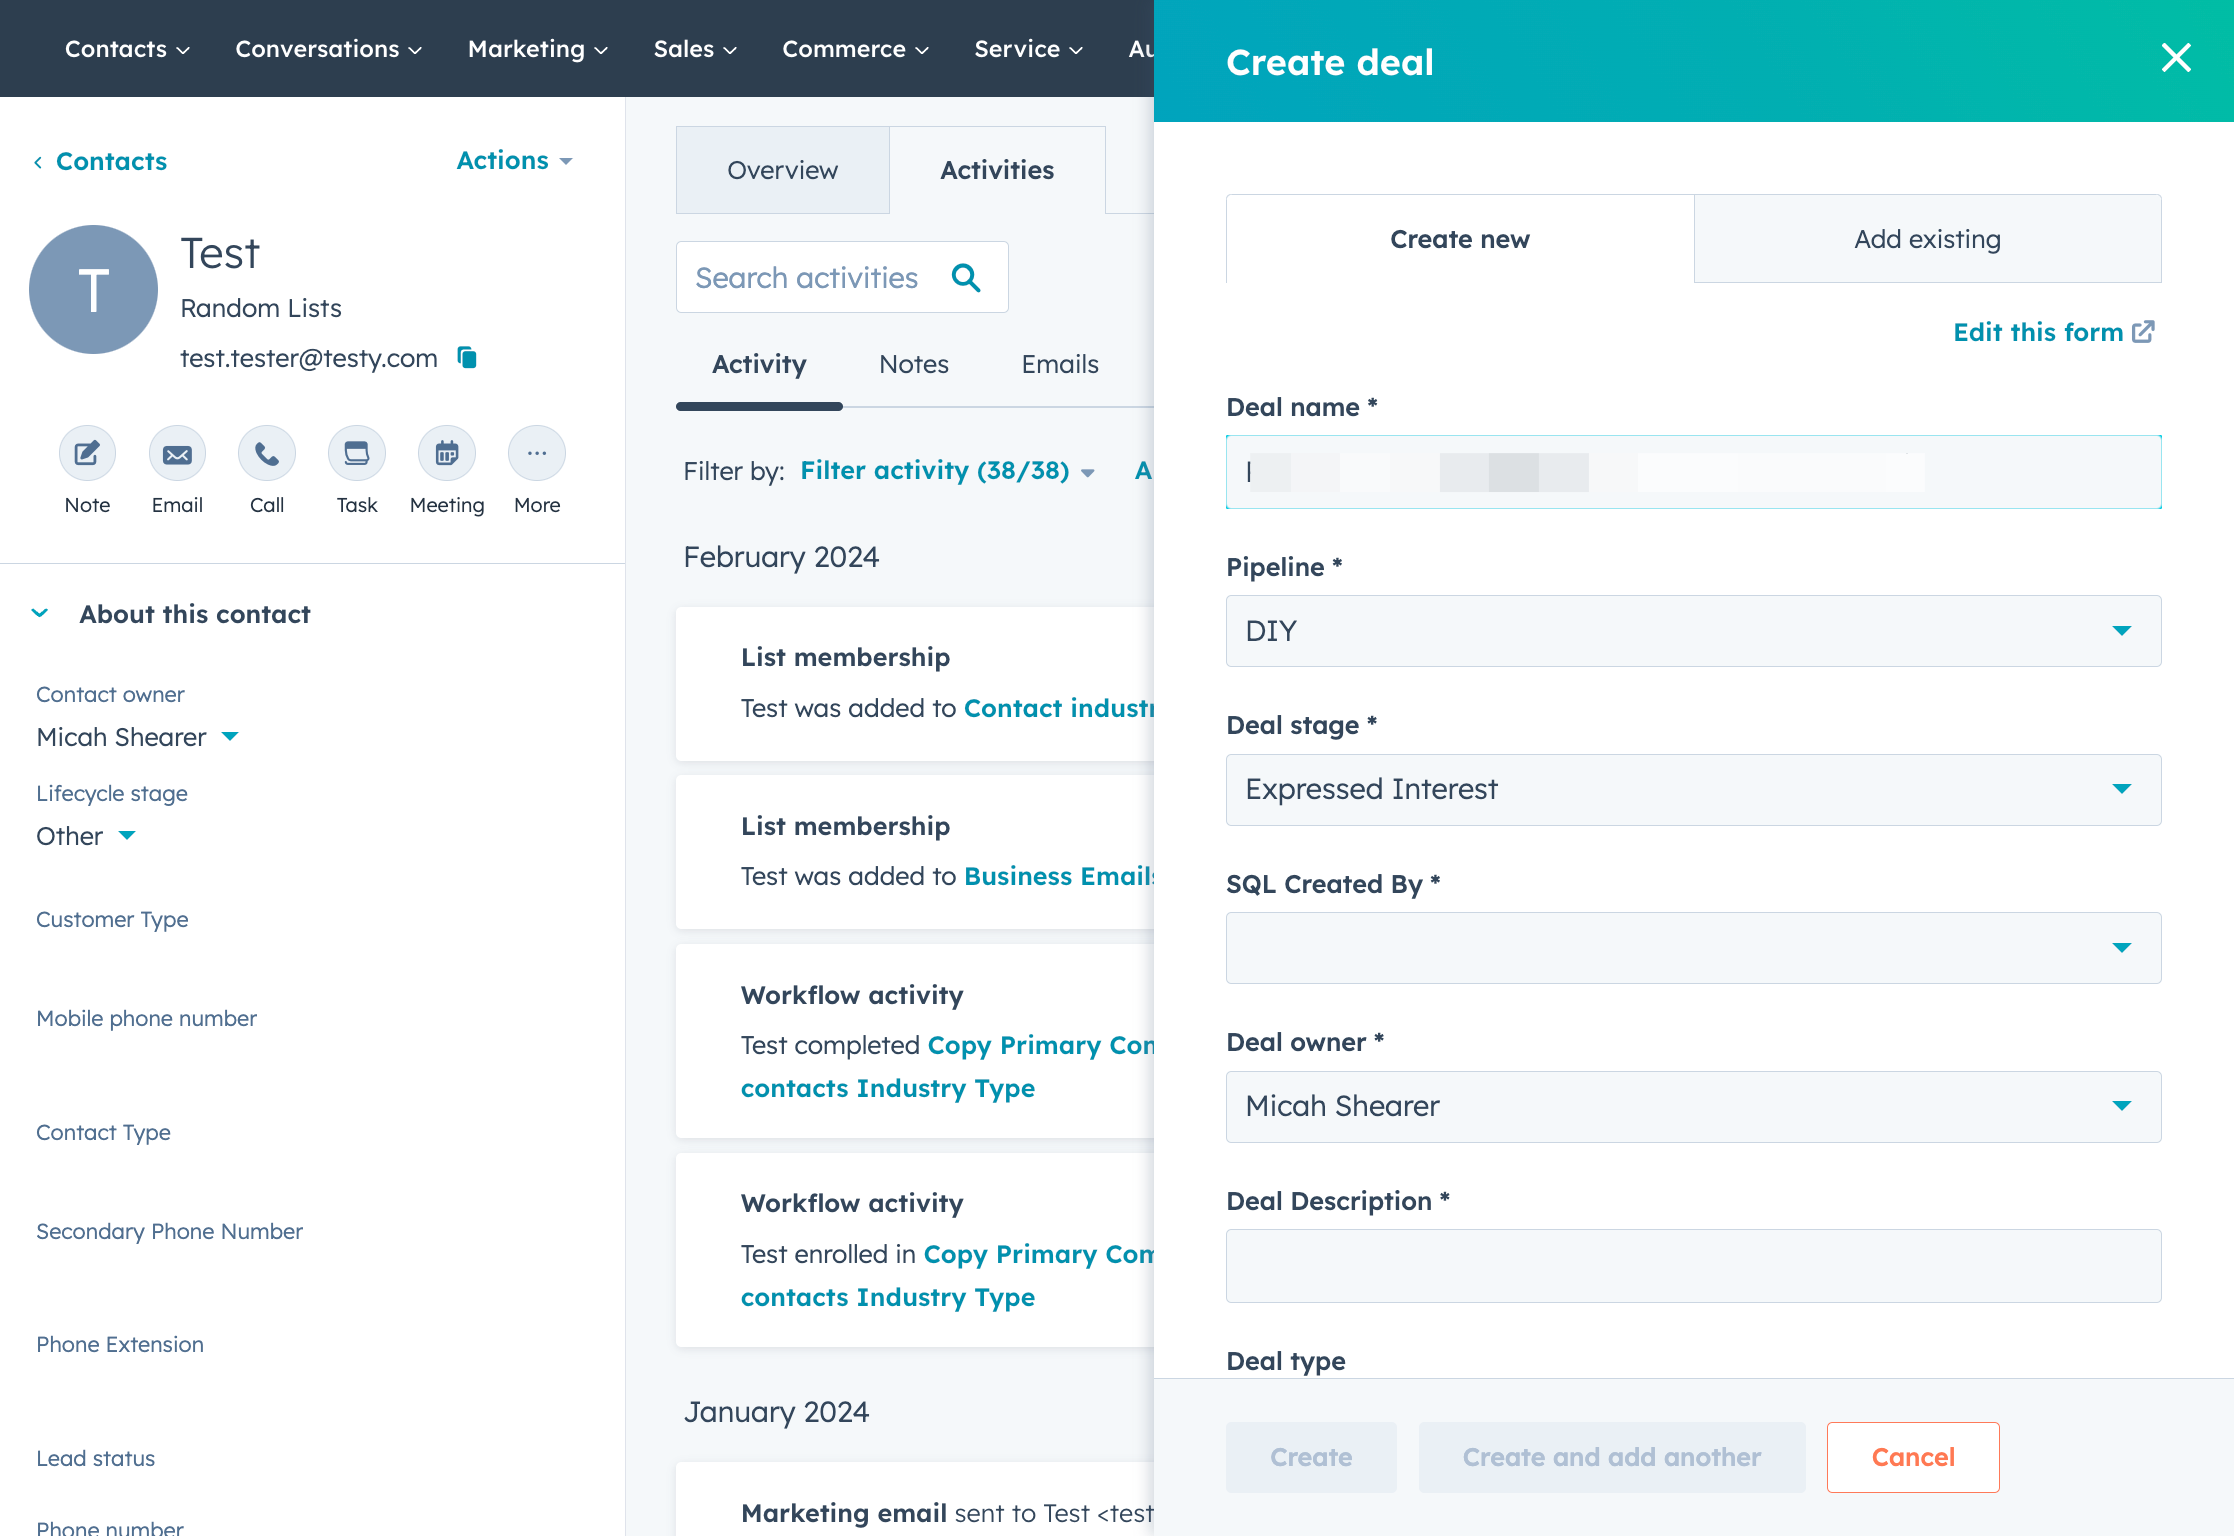Click the T contact avatar
This screenshot has height=1536, width=2234.
pos(93,289)
